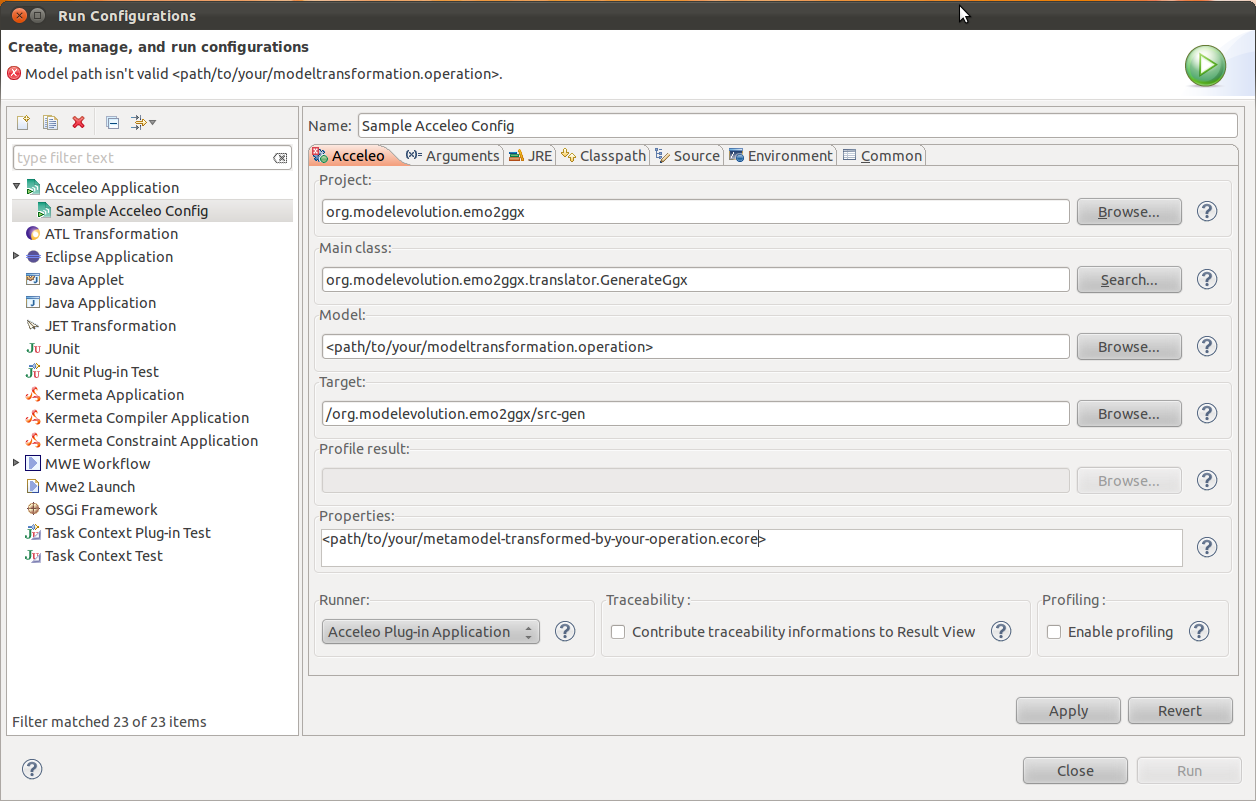The height and width of the screenshot is (801, 1256).
Task: Delete the selected launch configuration
Action: 78,122
